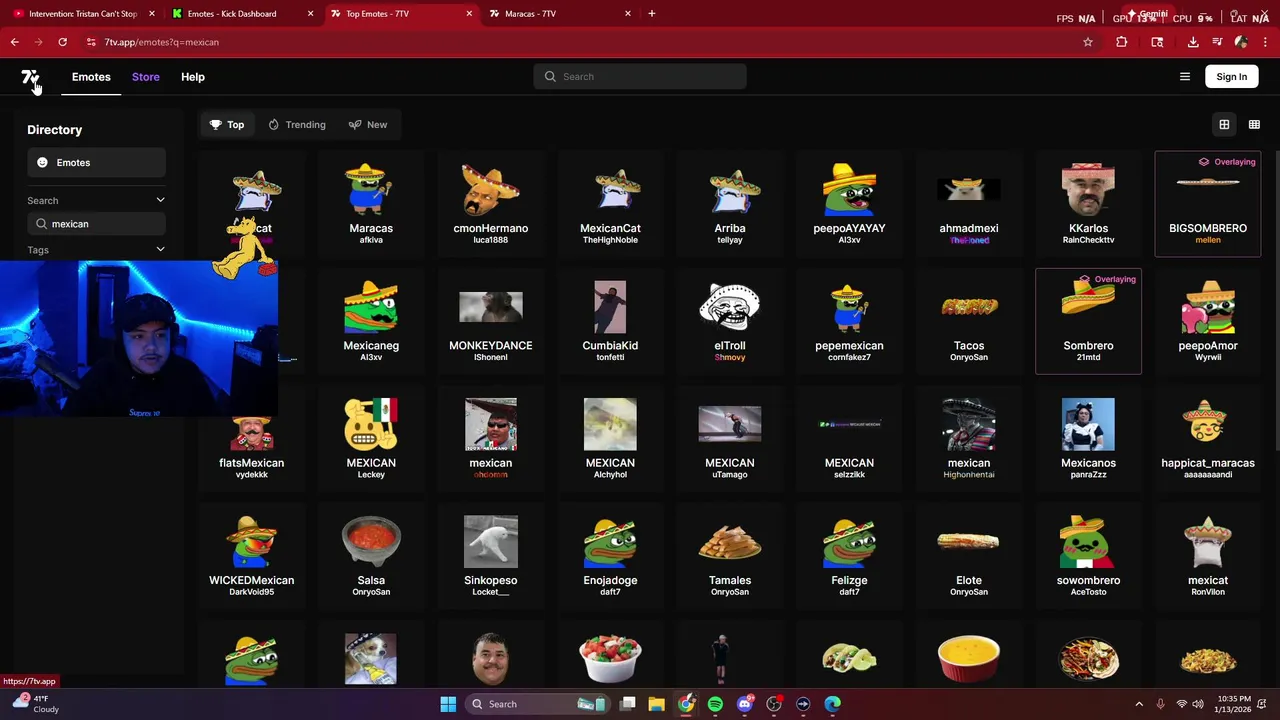Expand the Tags section in Directory
The image size is (1280, 720).
click(x=160, y=250)
